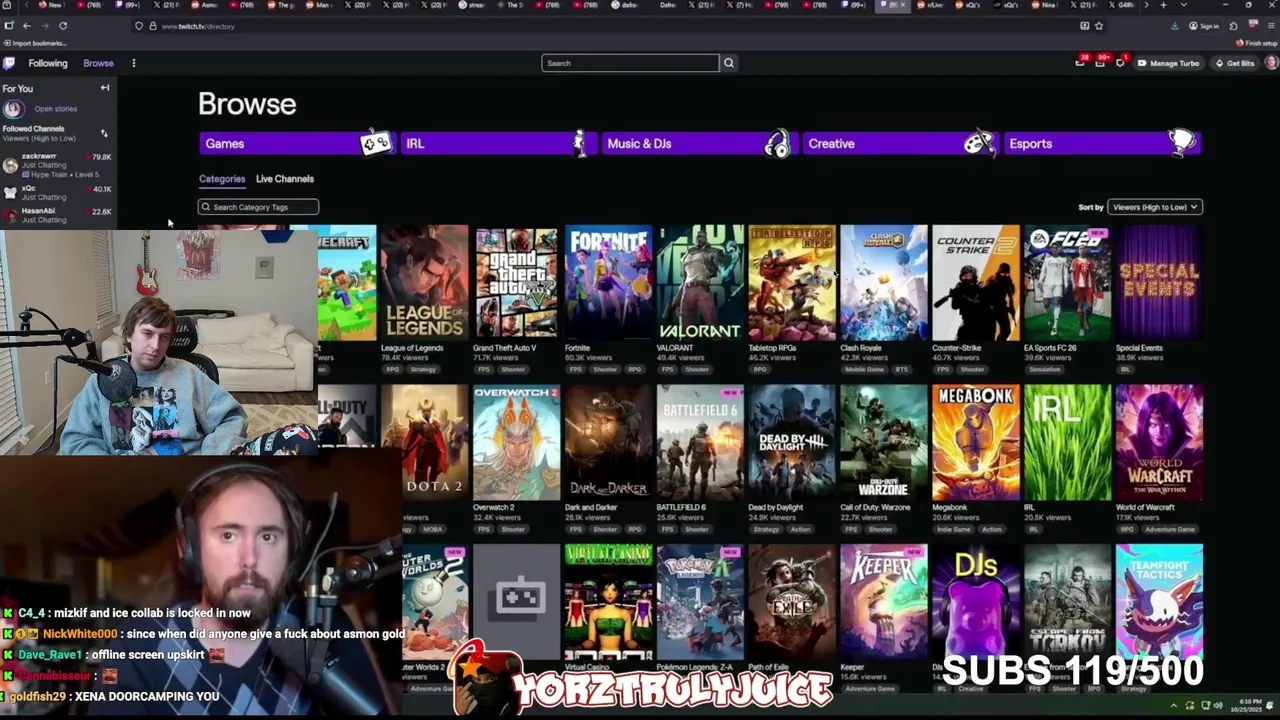1280x720 pixels.
Task: Open the three-dot More menu beside Browse
Action: click(x=133, y=63)
